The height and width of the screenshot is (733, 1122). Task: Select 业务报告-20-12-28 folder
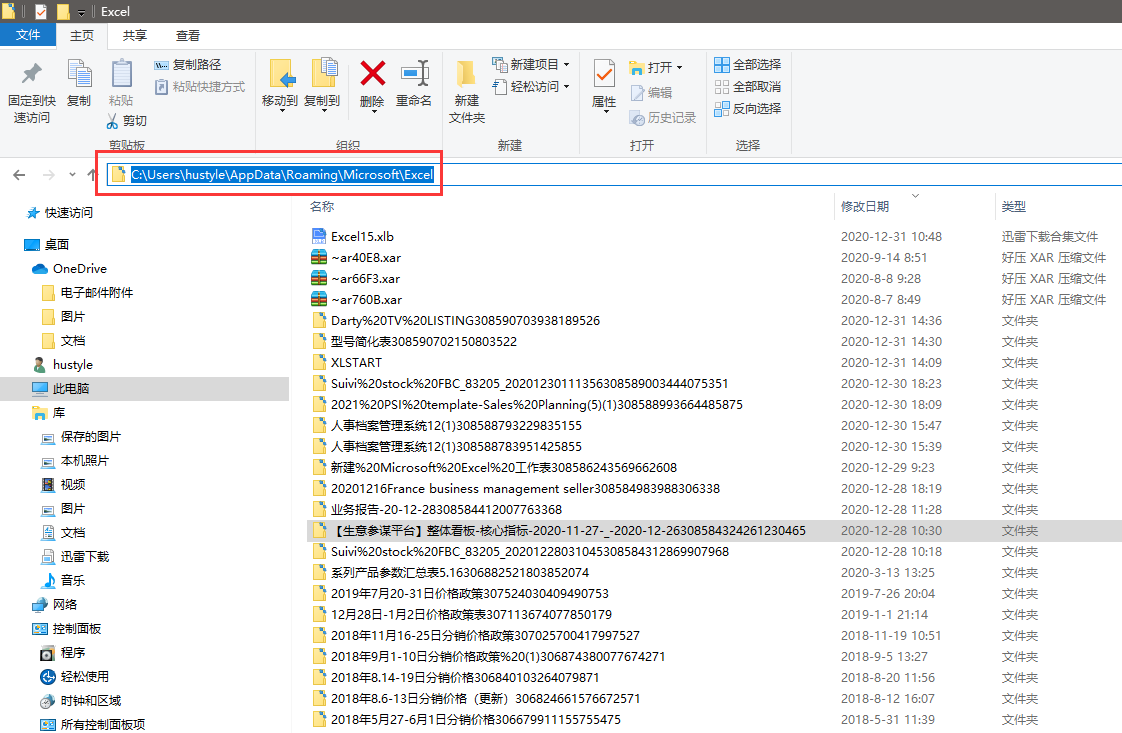(x=447, y=510)
